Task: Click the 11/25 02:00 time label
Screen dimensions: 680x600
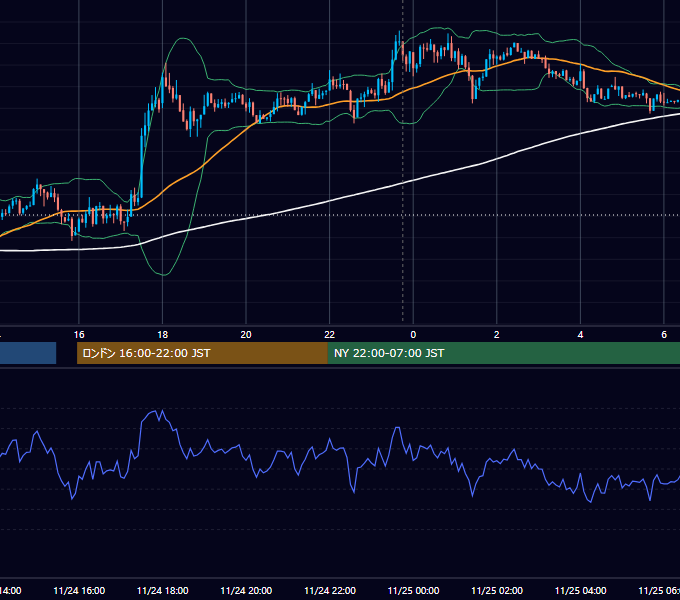Action: [x=497, y=590]
